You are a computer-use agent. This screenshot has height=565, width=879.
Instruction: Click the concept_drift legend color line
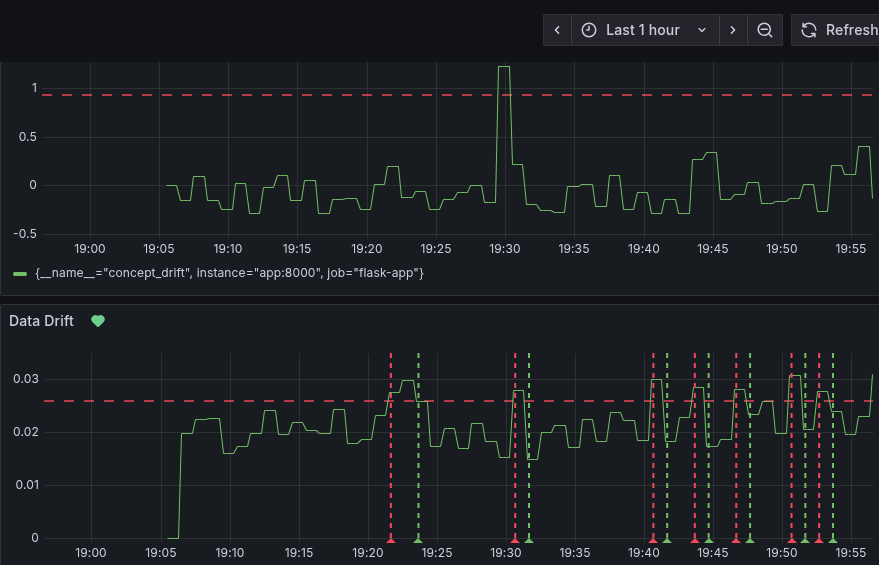pyautogui.click(x=20, y=273)
